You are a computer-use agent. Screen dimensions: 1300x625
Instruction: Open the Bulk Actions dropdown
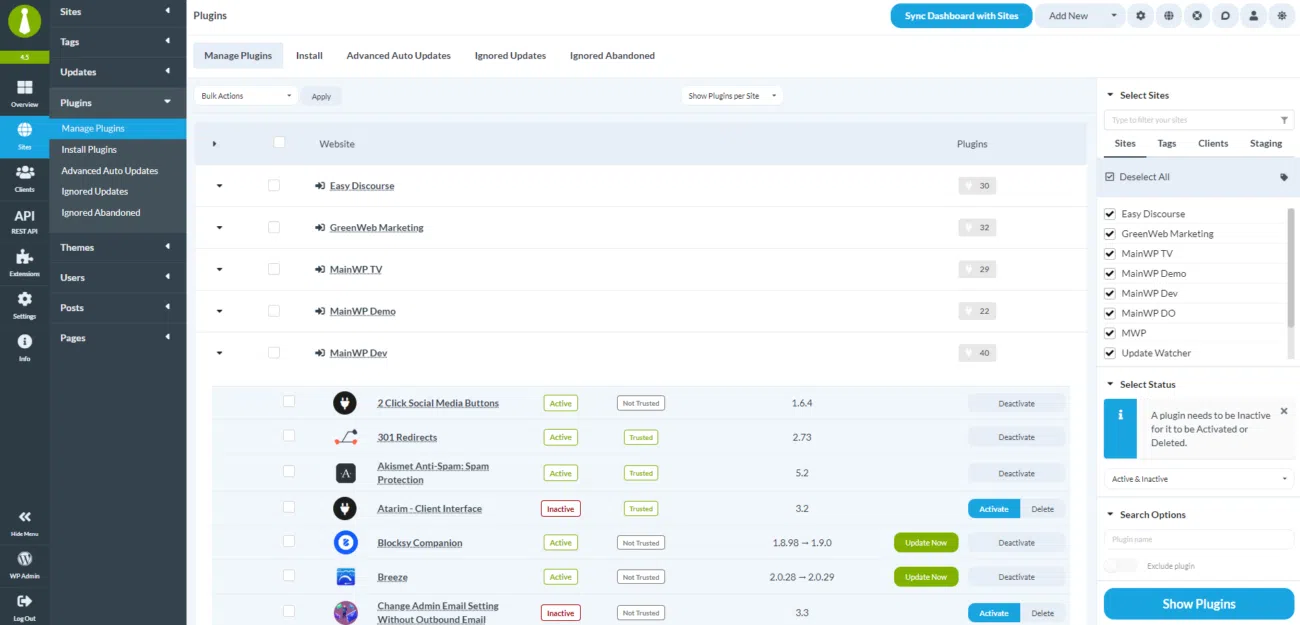click(x=247, y=96)
